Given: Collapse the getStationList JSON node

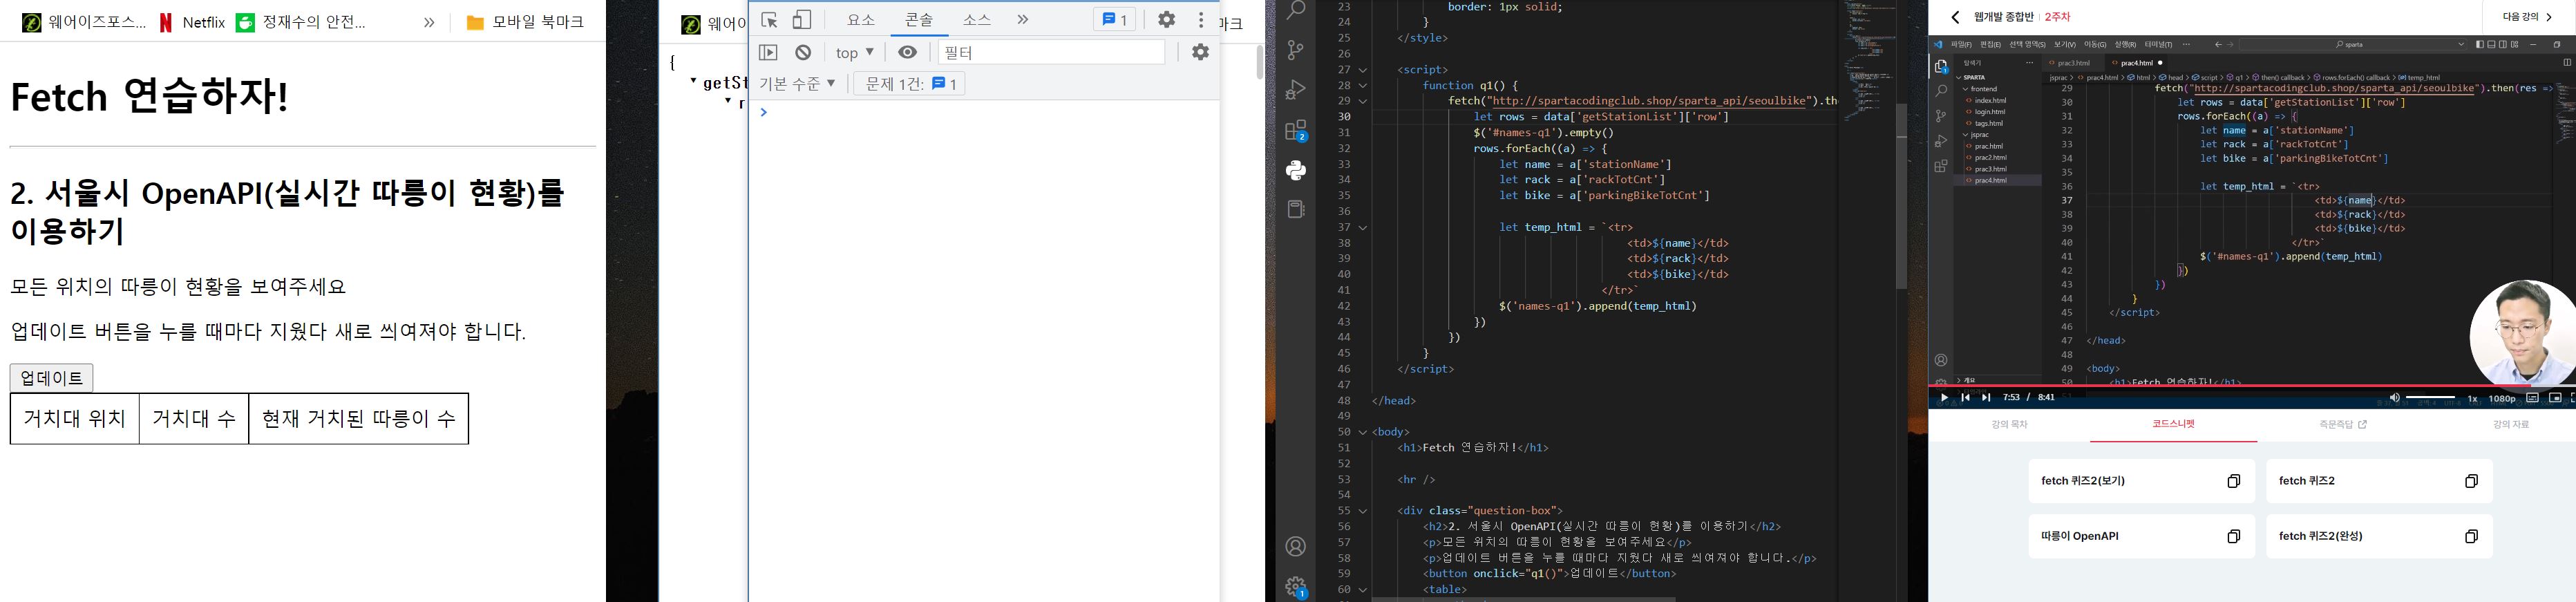Looking at the screenshot, I should (x=693, y=81).
